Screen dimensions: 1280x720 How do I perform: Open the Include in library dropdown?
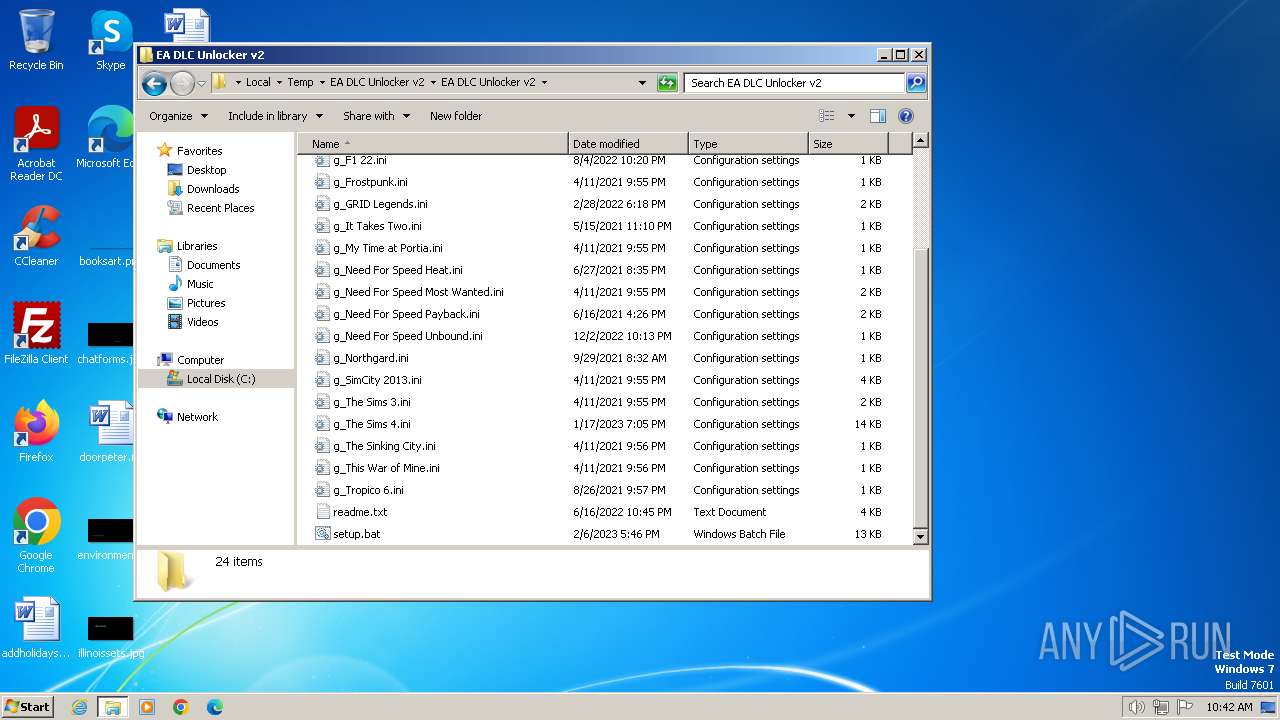[x=275, y=116]
